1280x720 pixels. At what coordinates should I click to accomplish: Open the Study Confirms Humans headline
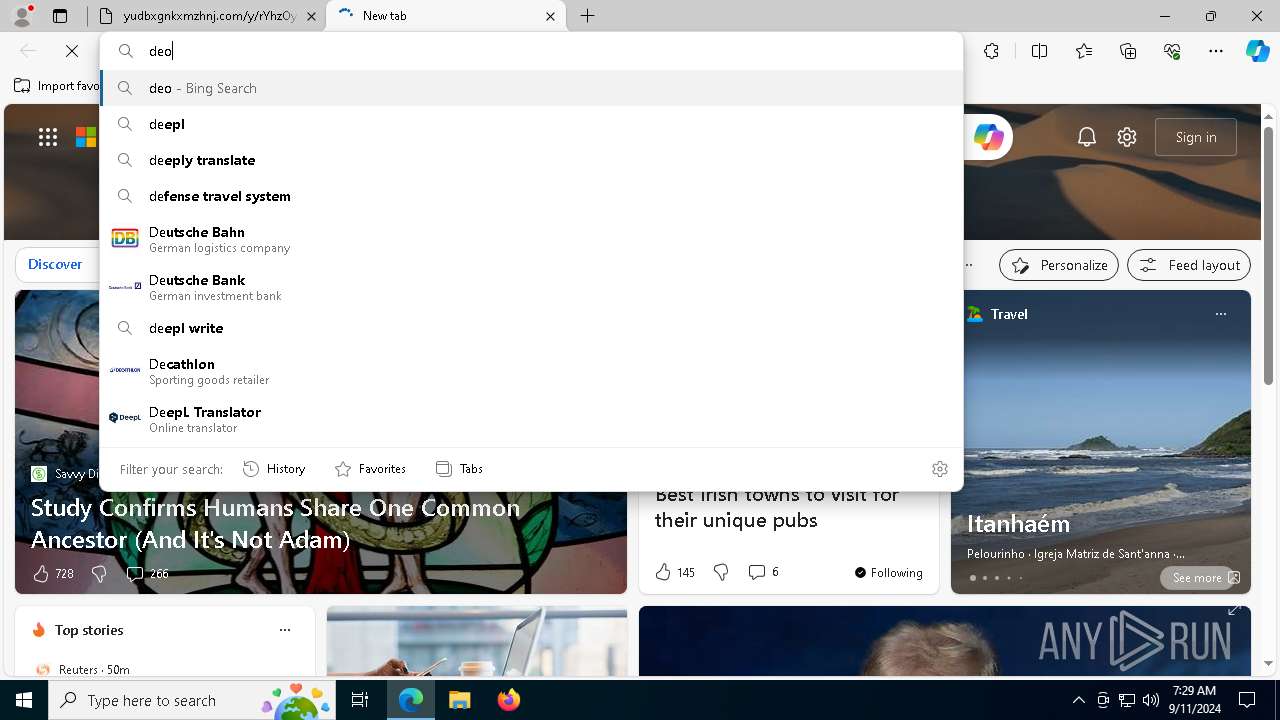(x=276, y=523)
